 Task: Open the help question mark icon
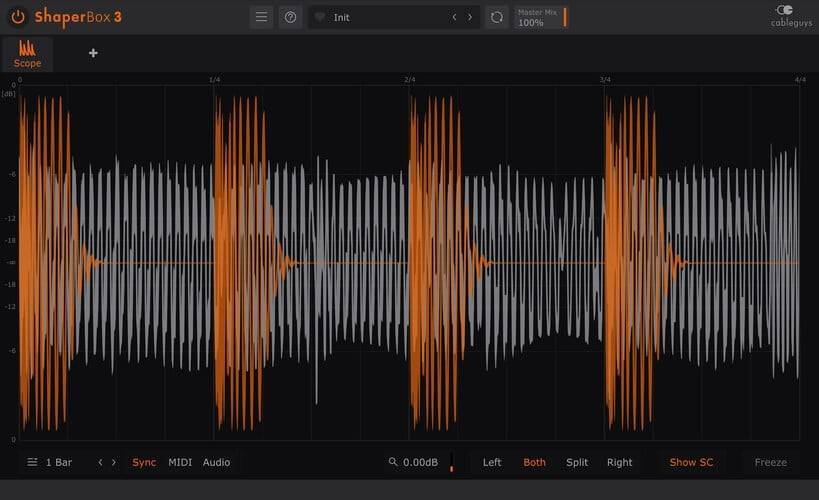(290, 17)
